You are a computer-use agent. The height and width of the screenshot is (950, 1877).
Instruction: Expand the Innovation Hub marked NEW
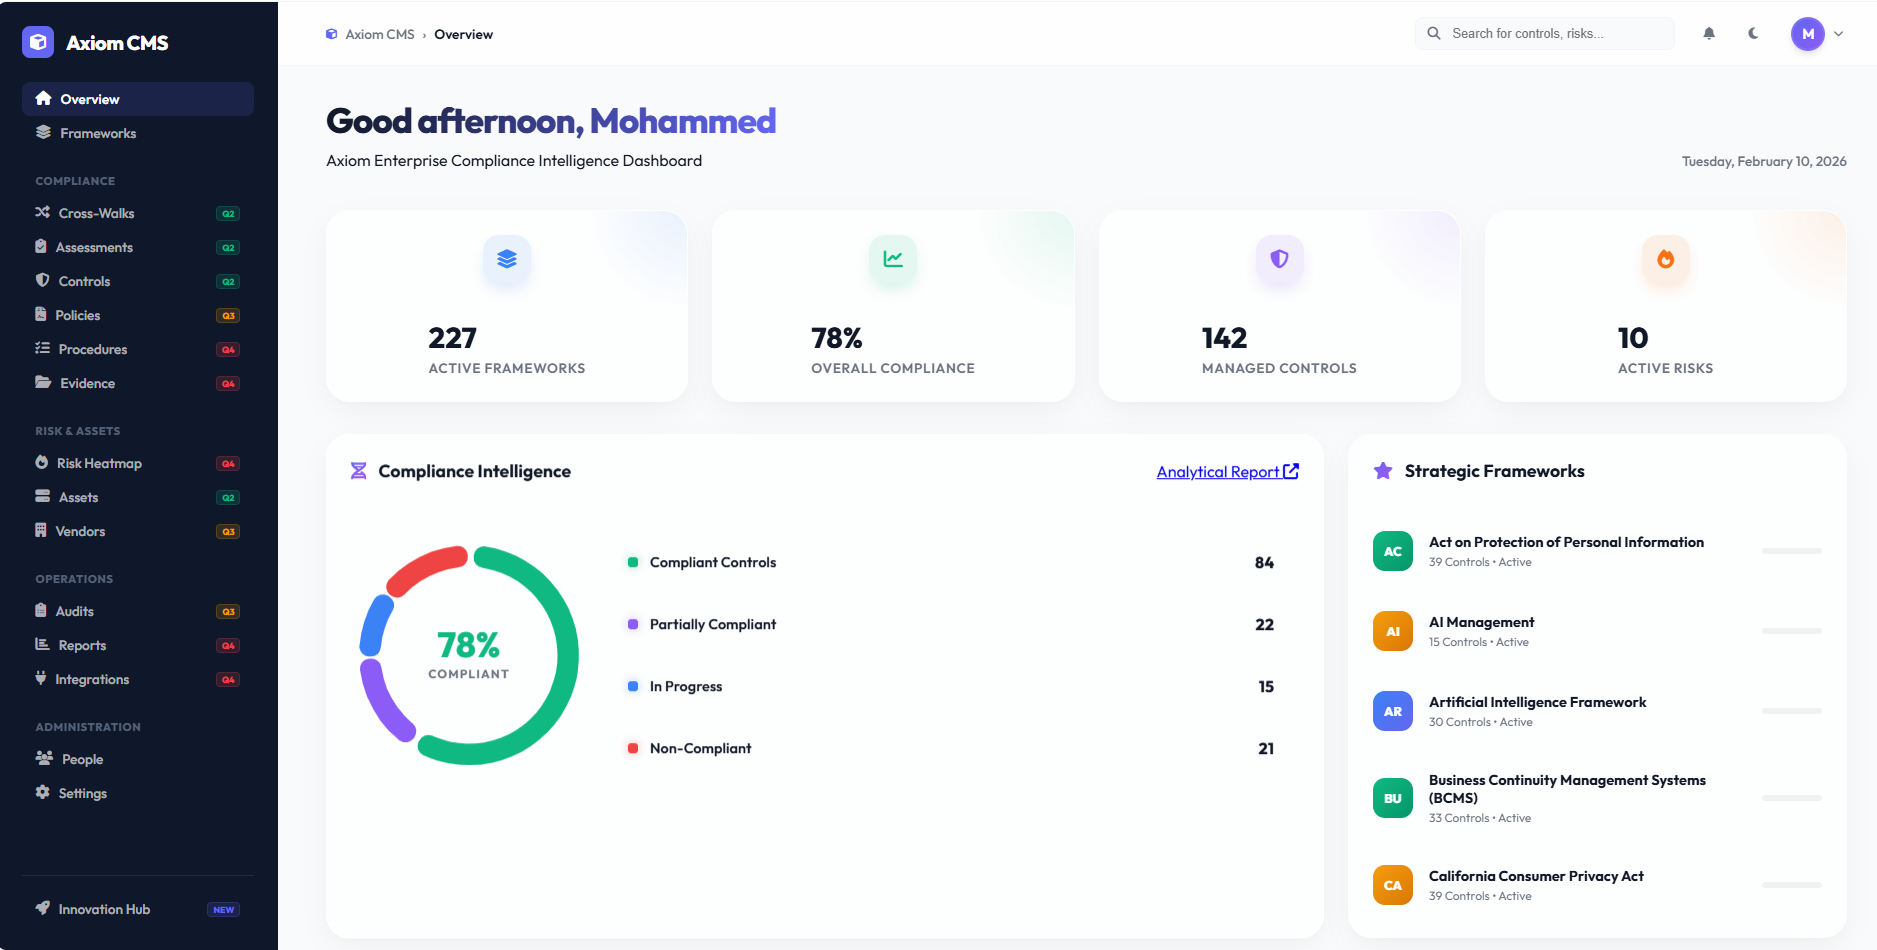point(103,909)
